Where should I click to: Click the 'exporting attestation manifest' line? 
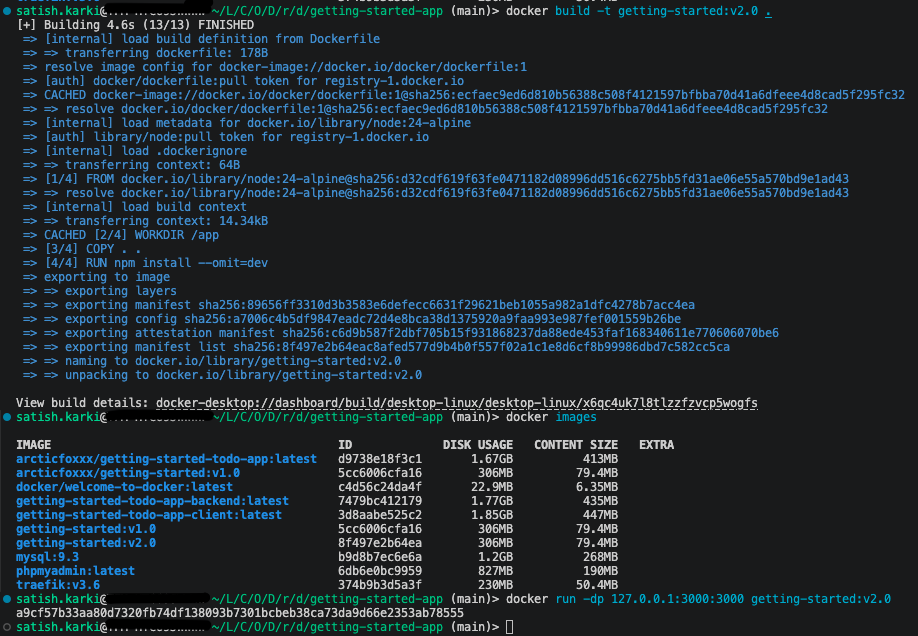(x=401, y=333)
